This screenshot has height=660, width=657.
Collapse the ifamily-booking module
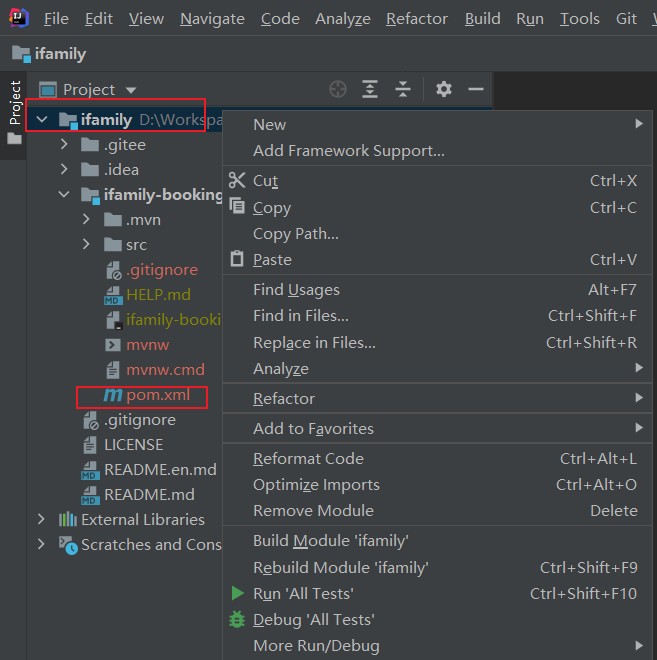tap(64, 194)
